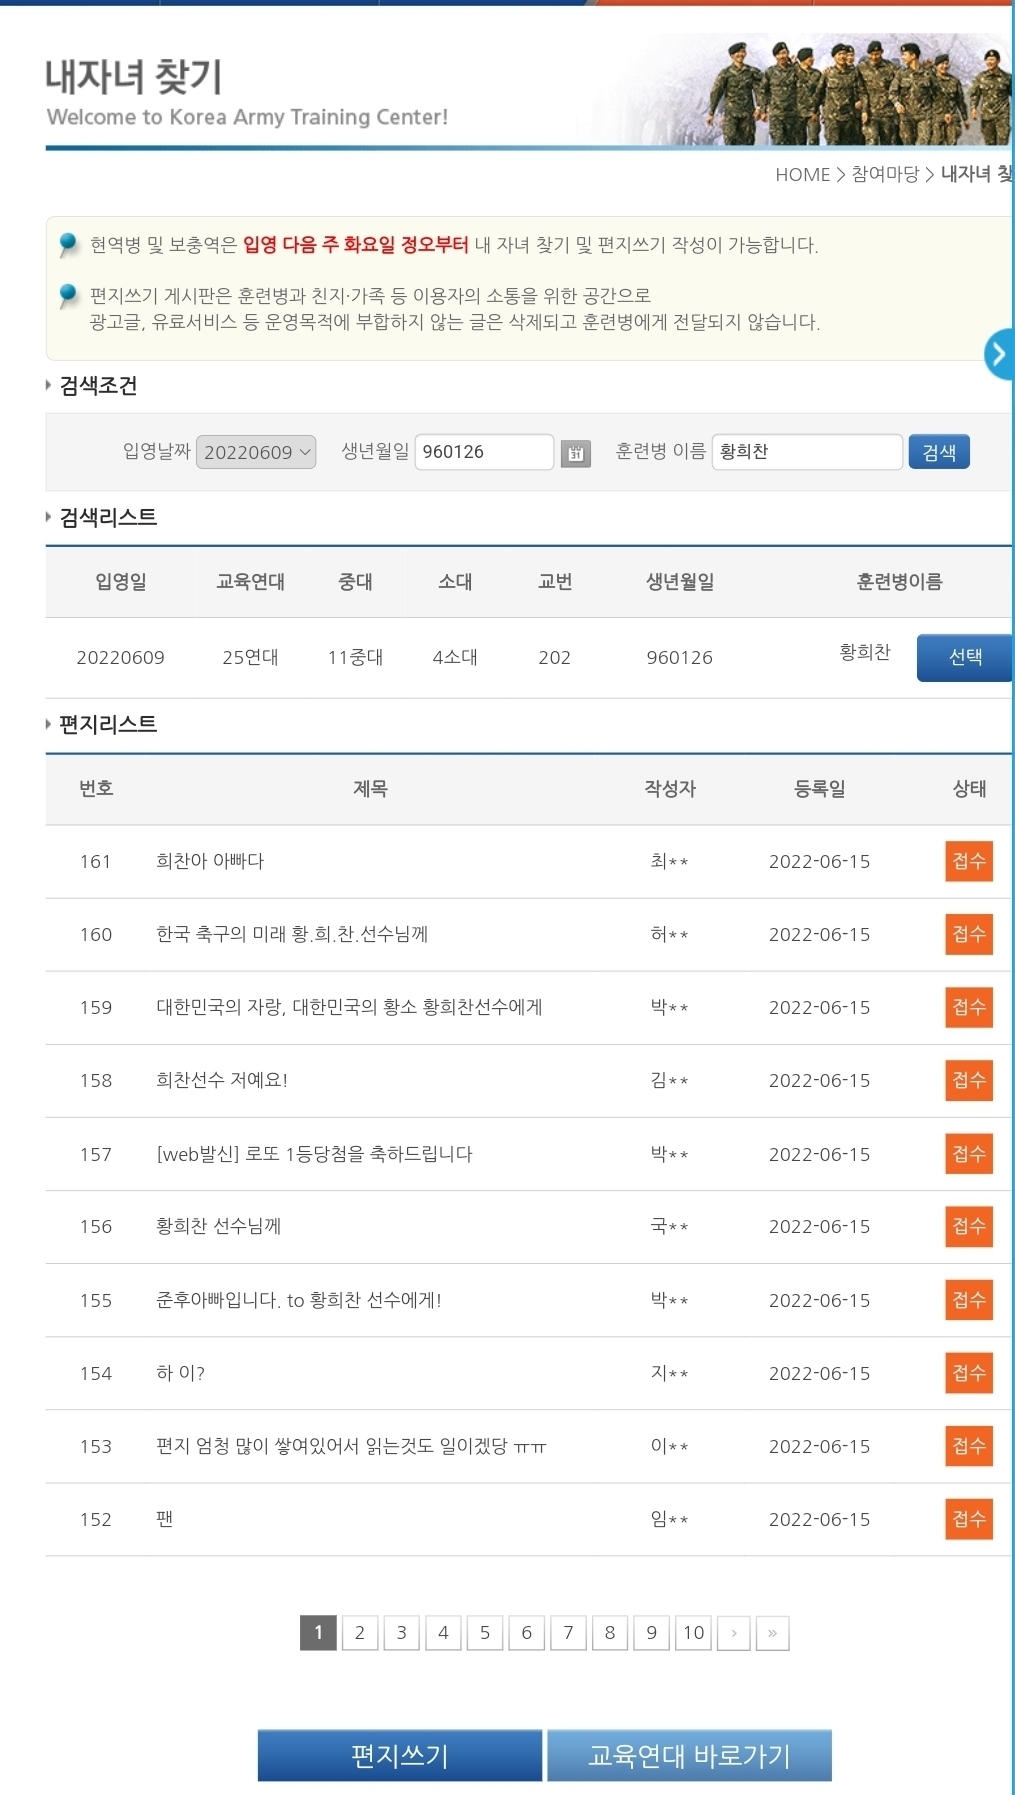Click the 선택 button for 황희찬
This screenshot has height=1795, width=1015.
coord(965,657)
